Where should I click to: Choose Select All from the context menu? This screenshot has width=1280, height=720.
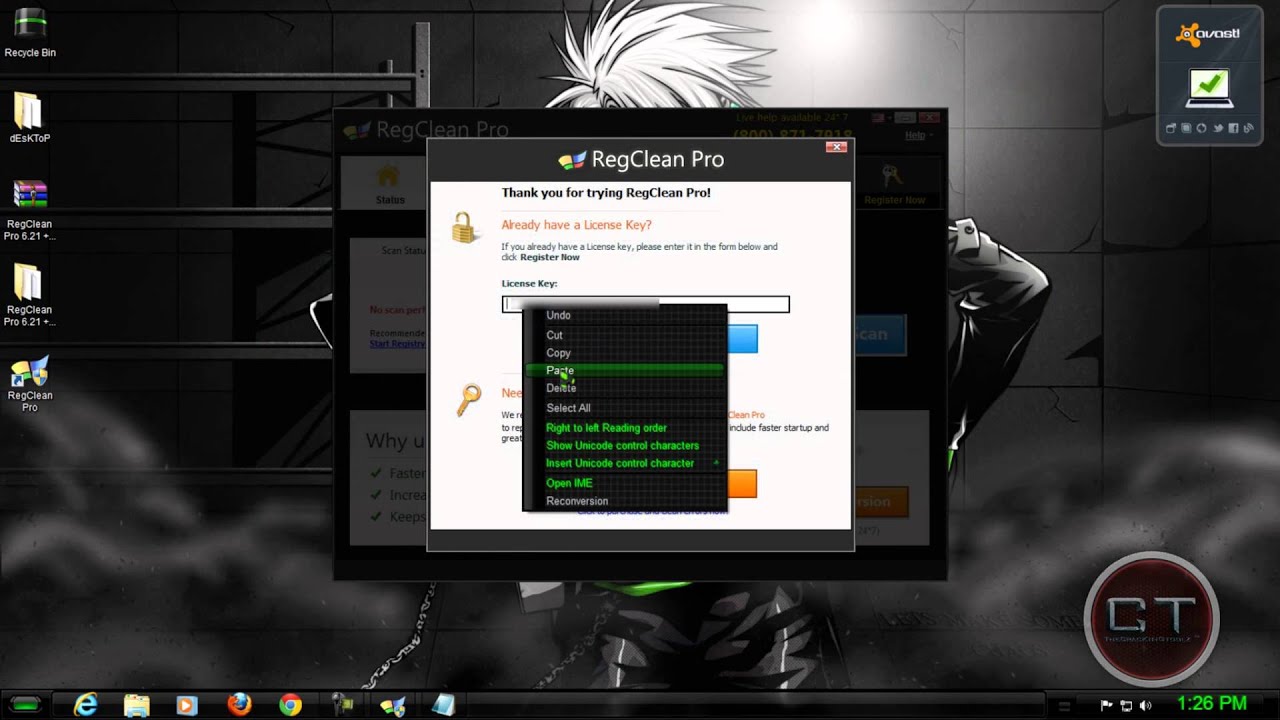[625, 408]
